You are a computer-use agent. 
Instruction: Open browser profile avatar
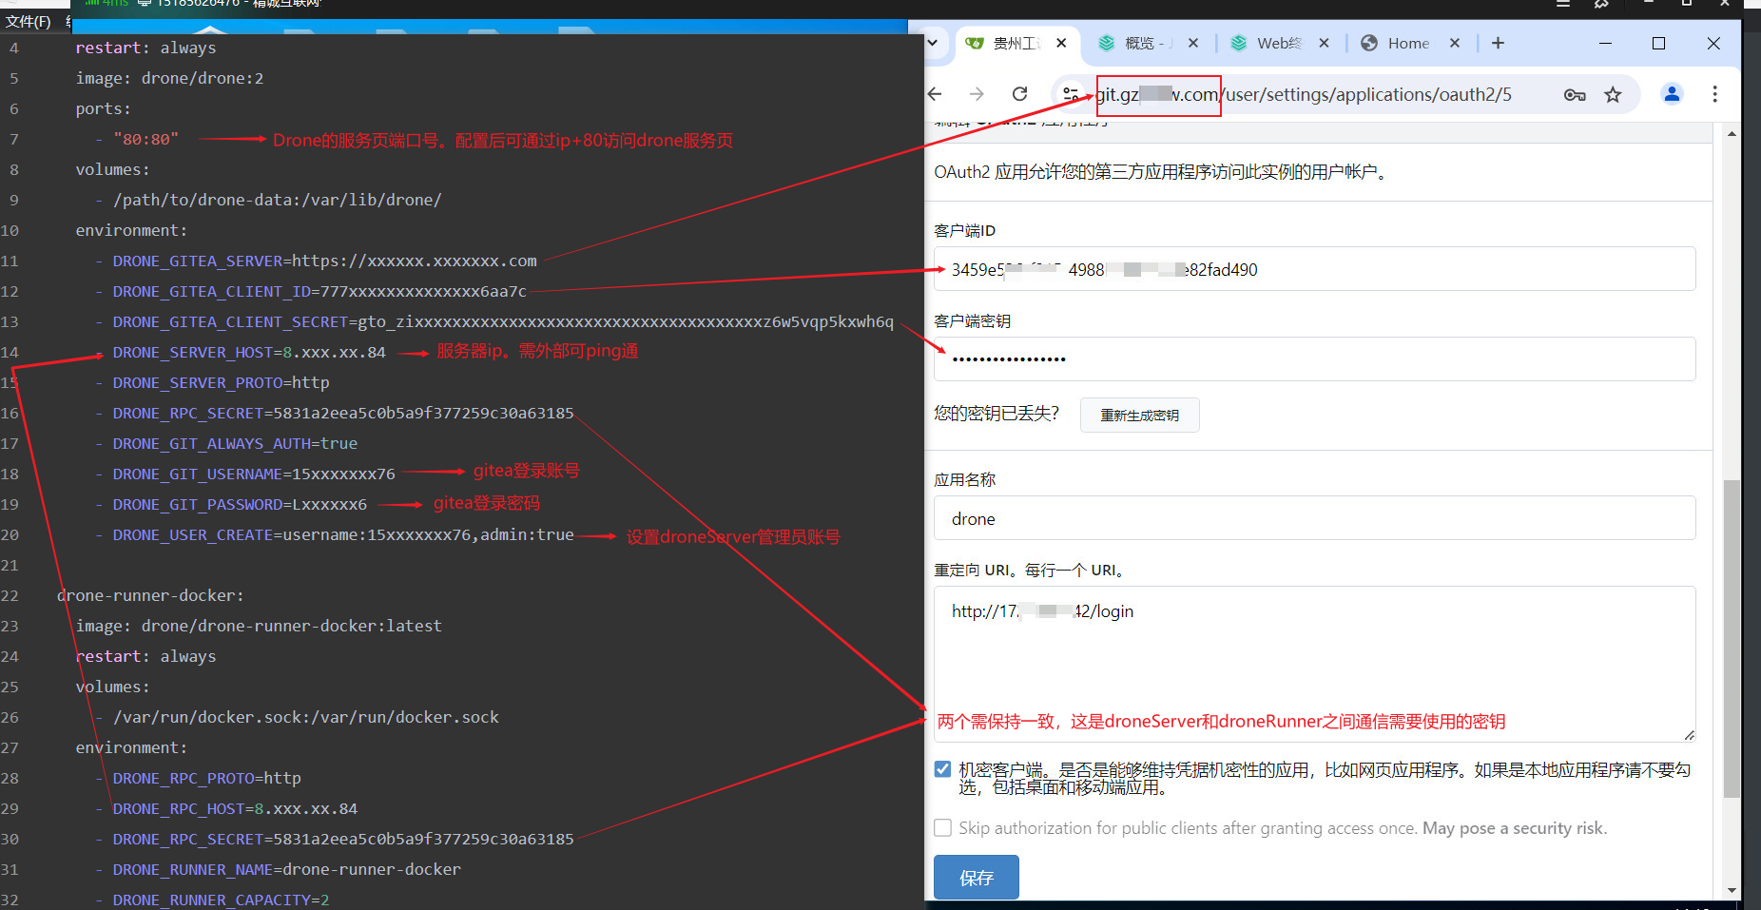click(x=1672, y=94)
